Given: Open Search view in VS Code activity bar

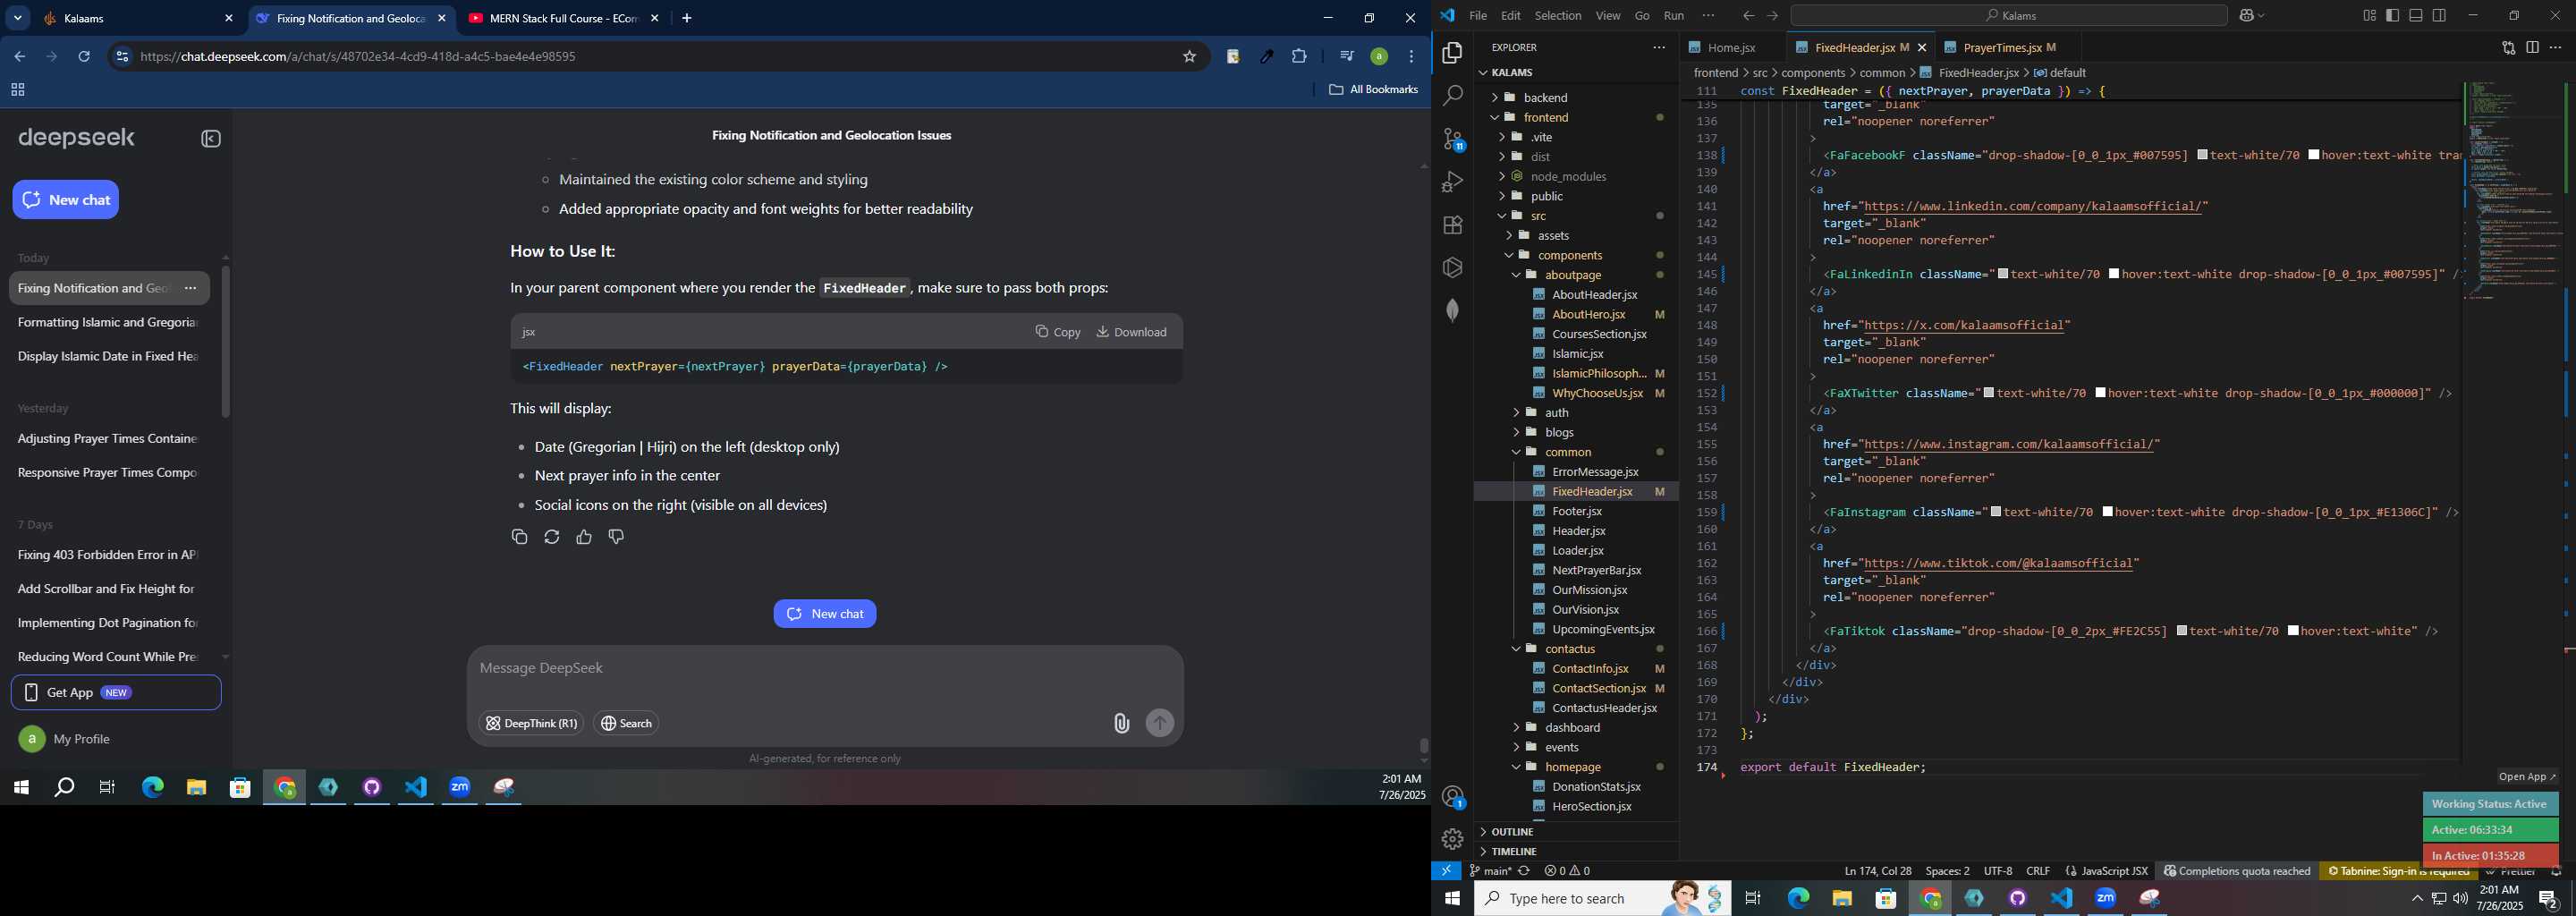Looking at the screenshot, I should pos(1452,96).
